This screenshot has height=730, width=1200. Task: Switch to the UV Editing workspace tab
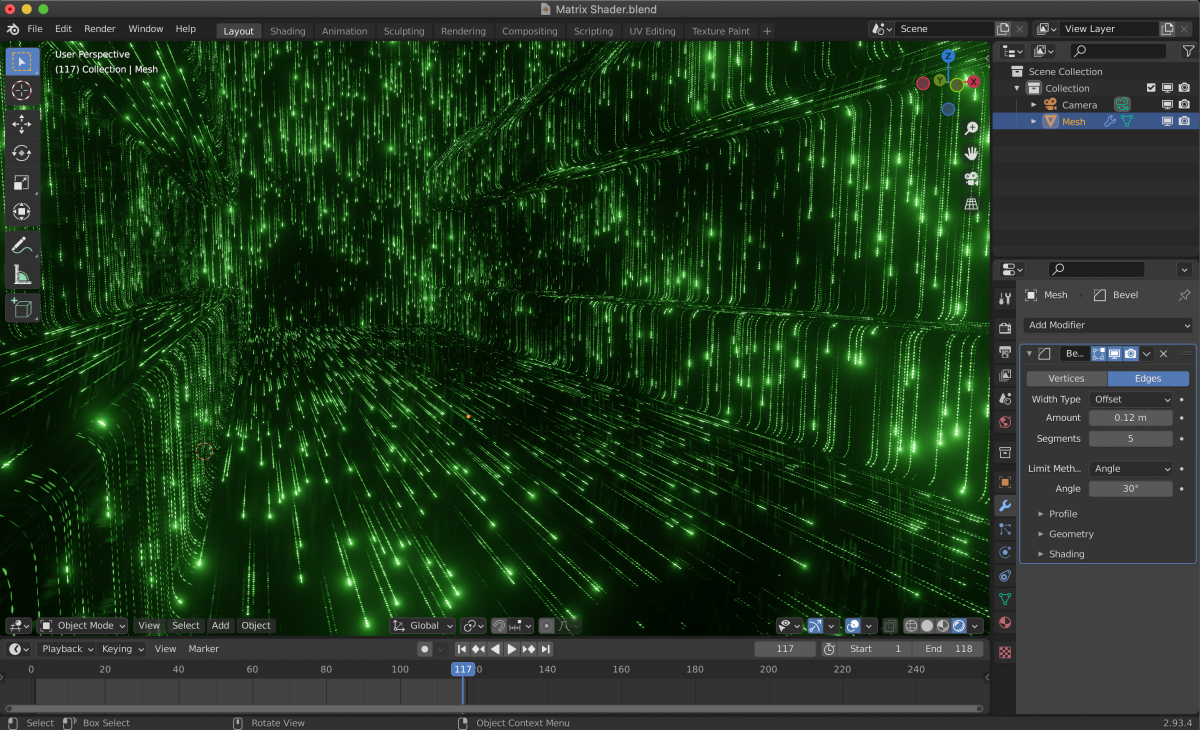pos(652,31)
